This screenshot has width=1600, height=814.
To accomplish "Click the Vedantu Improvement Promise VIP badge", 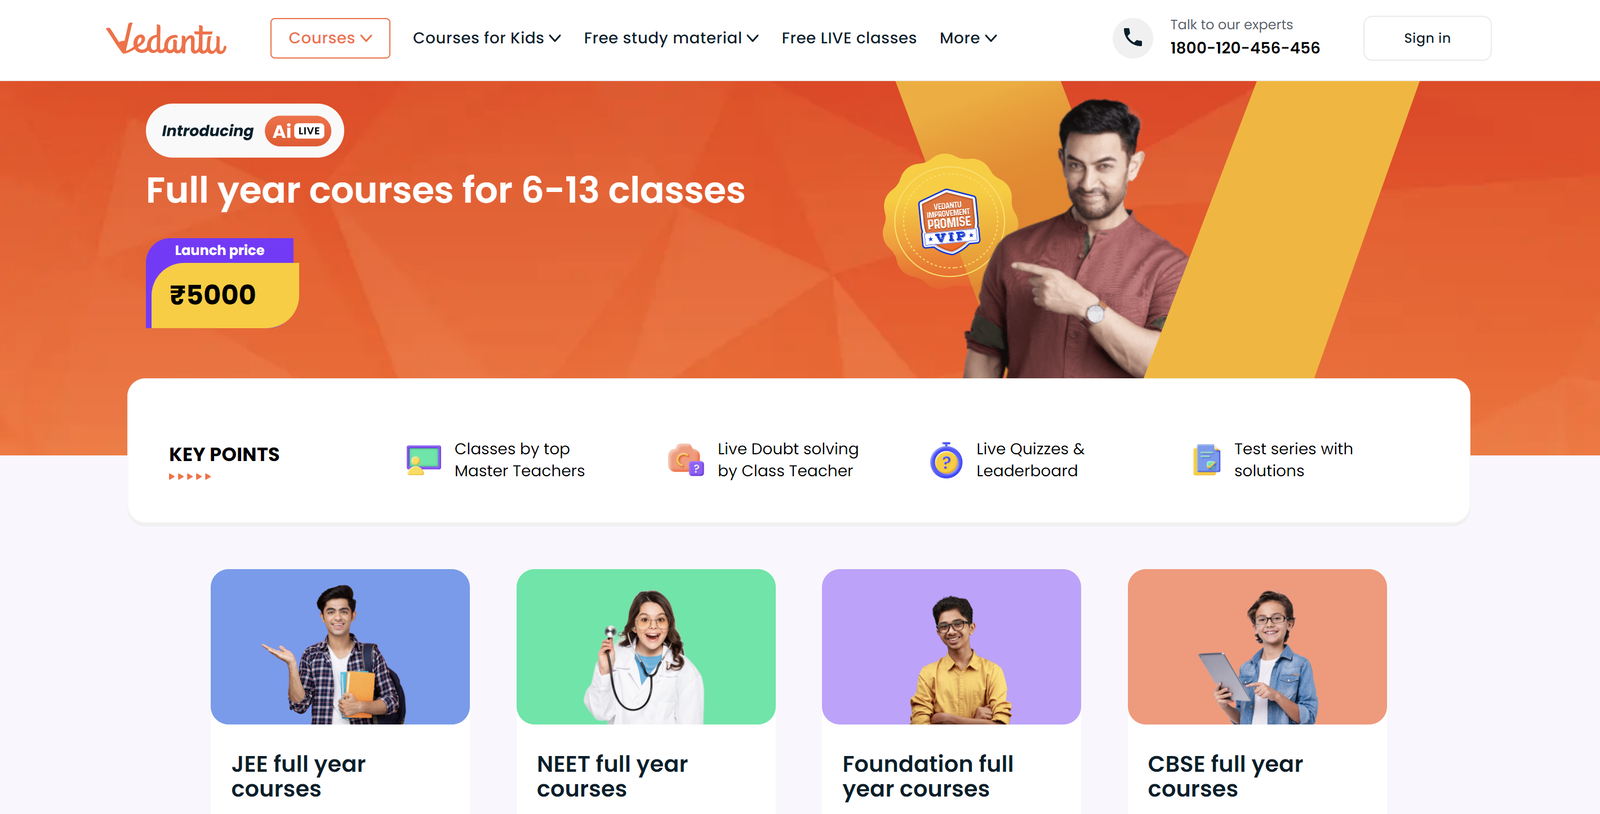I will click(950, 221).
